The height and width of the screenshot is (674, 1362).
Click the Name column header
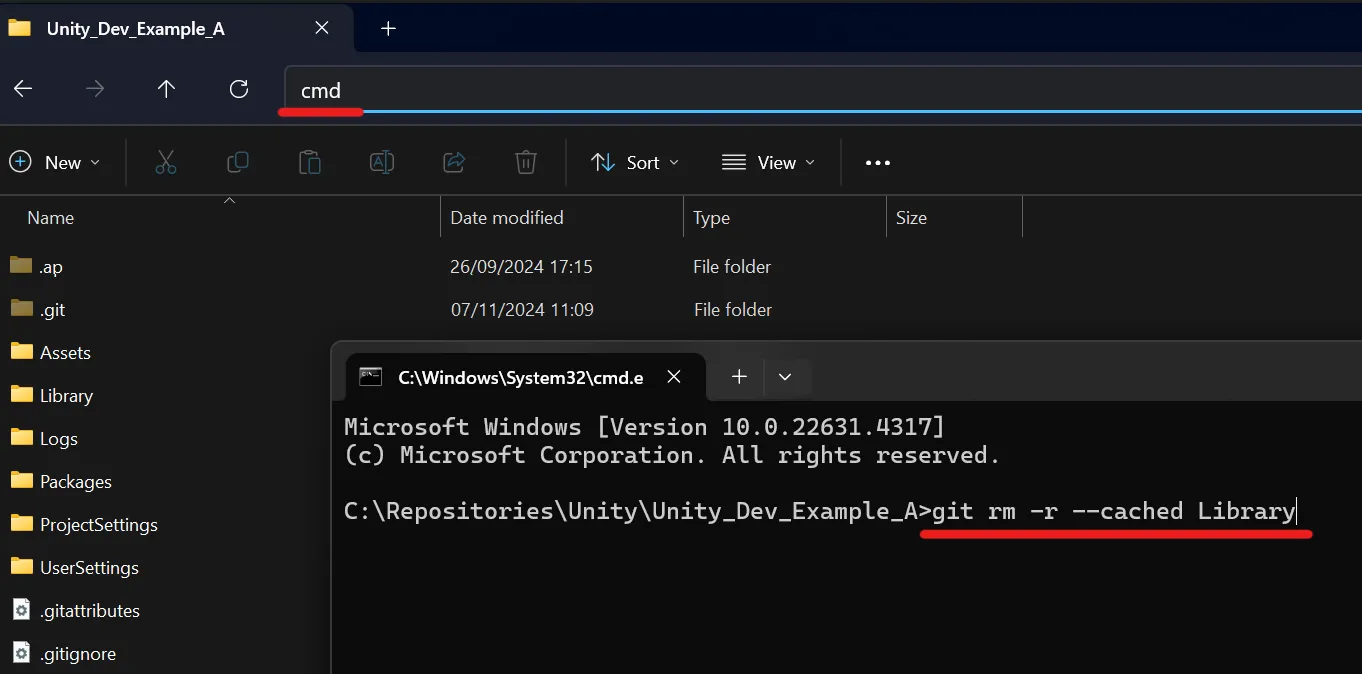click(x=49, y=217)
